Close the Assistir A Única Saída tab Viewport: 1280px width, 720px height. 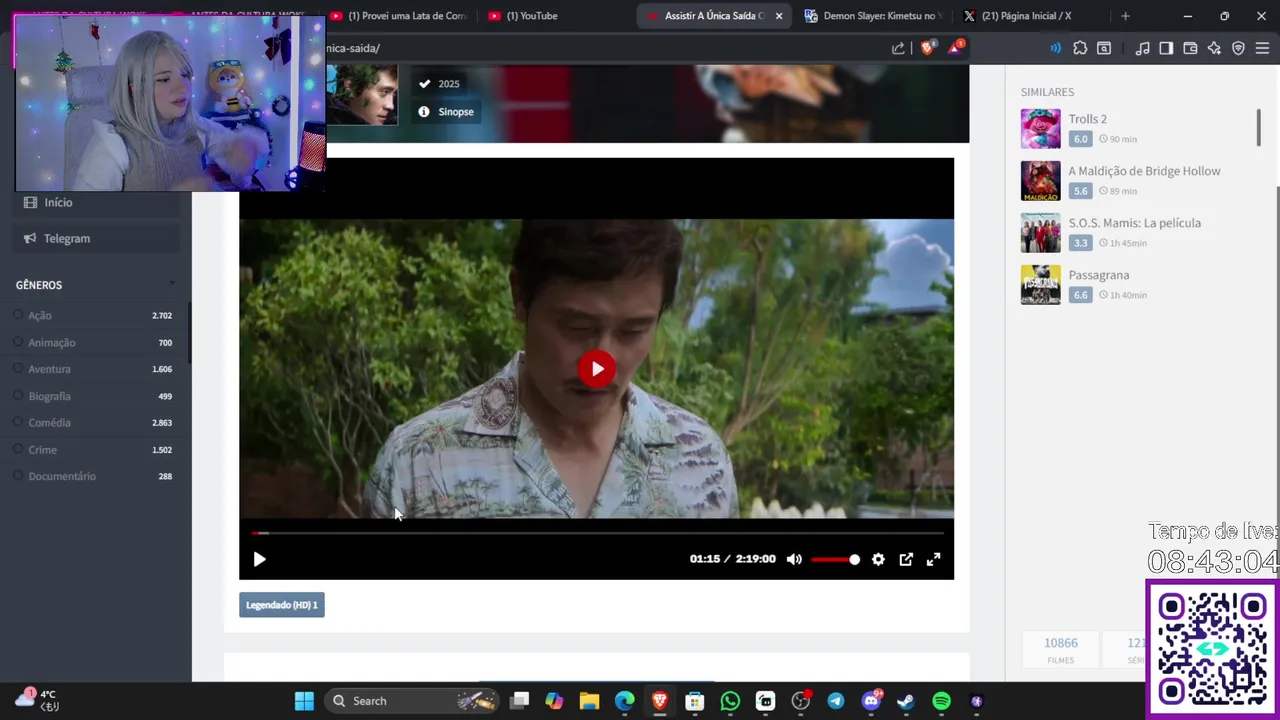coord(779,16)
